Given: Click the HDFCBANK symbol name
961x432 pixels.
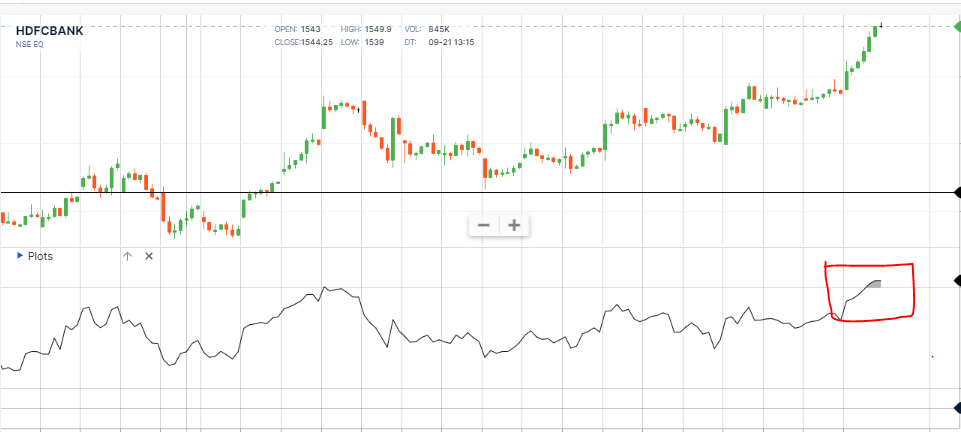Looking at the screenshot, I should tap(50, 30).
